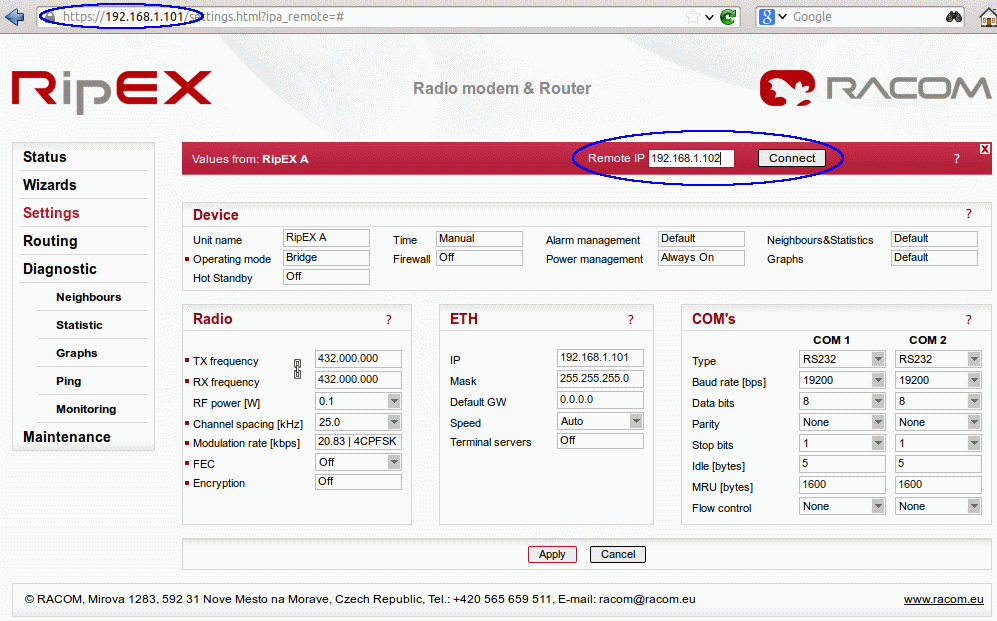
Task: Open the Google search engine icon menu
Action: point(772,17)
